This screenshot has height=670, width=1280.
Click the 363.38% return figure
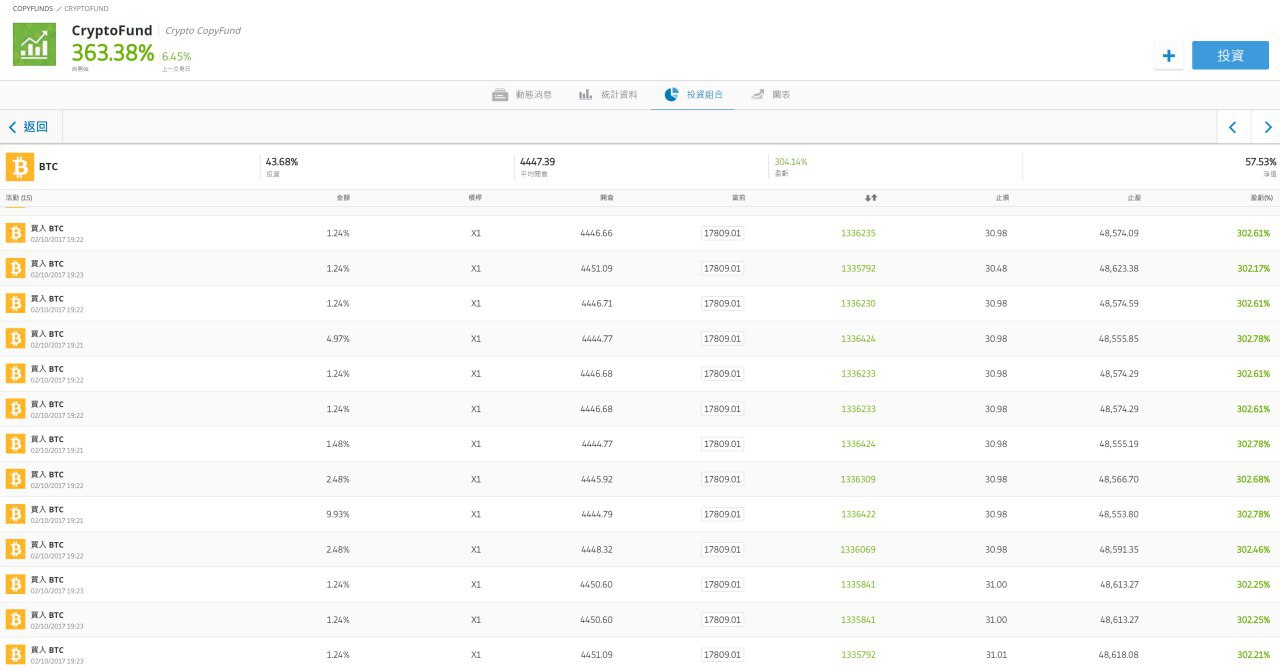[x=113, y=53]
